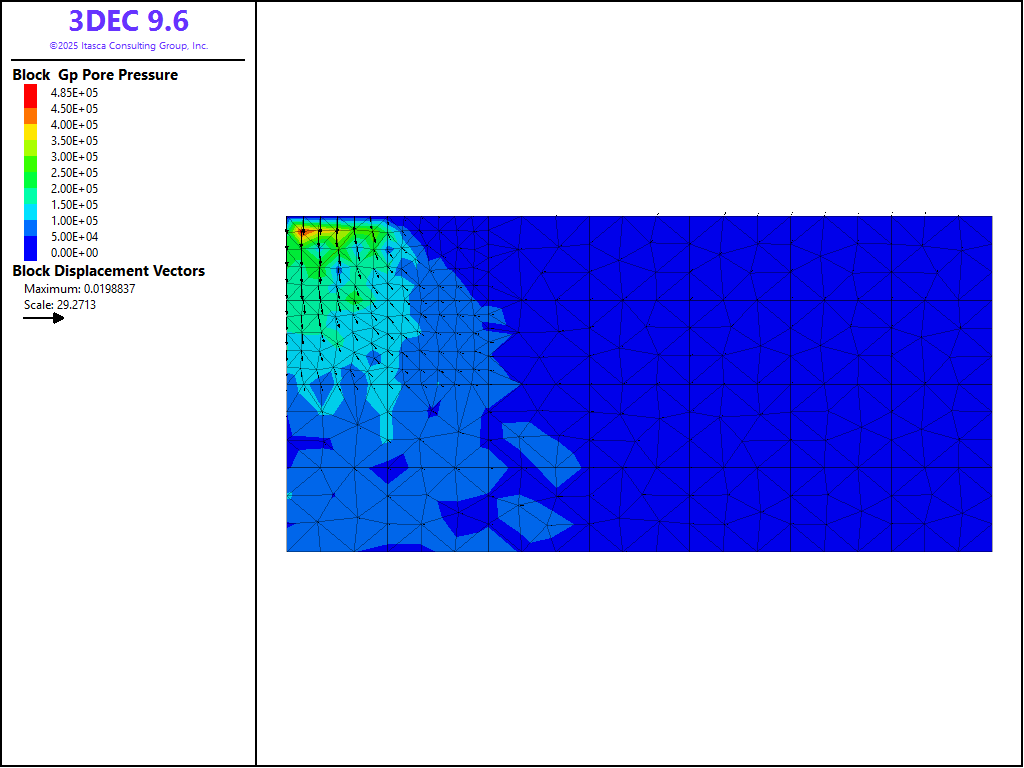Choose the 2.00E+05 legend color box
Viewport: 1024px width, 768px height.
[x=31, y=188]
